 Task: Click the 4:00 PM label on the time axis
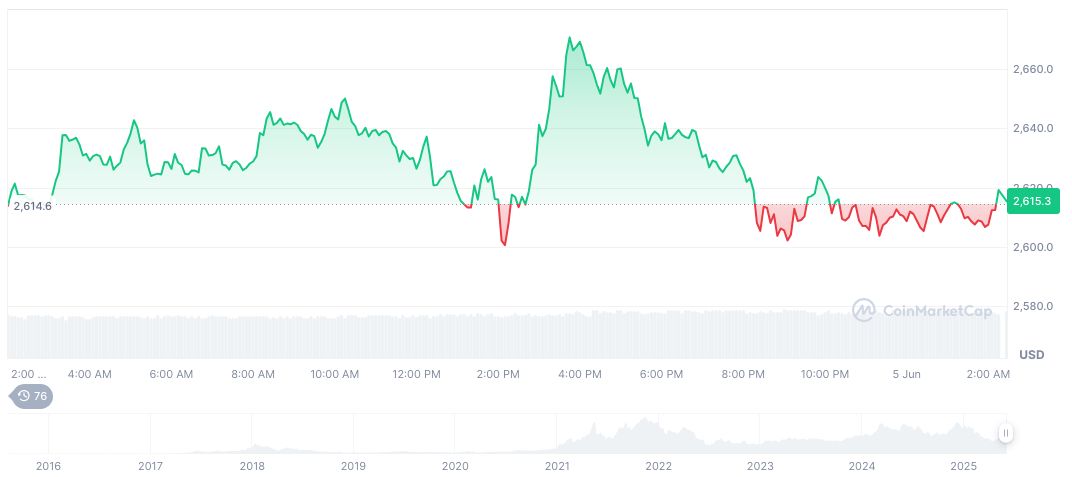579,374
